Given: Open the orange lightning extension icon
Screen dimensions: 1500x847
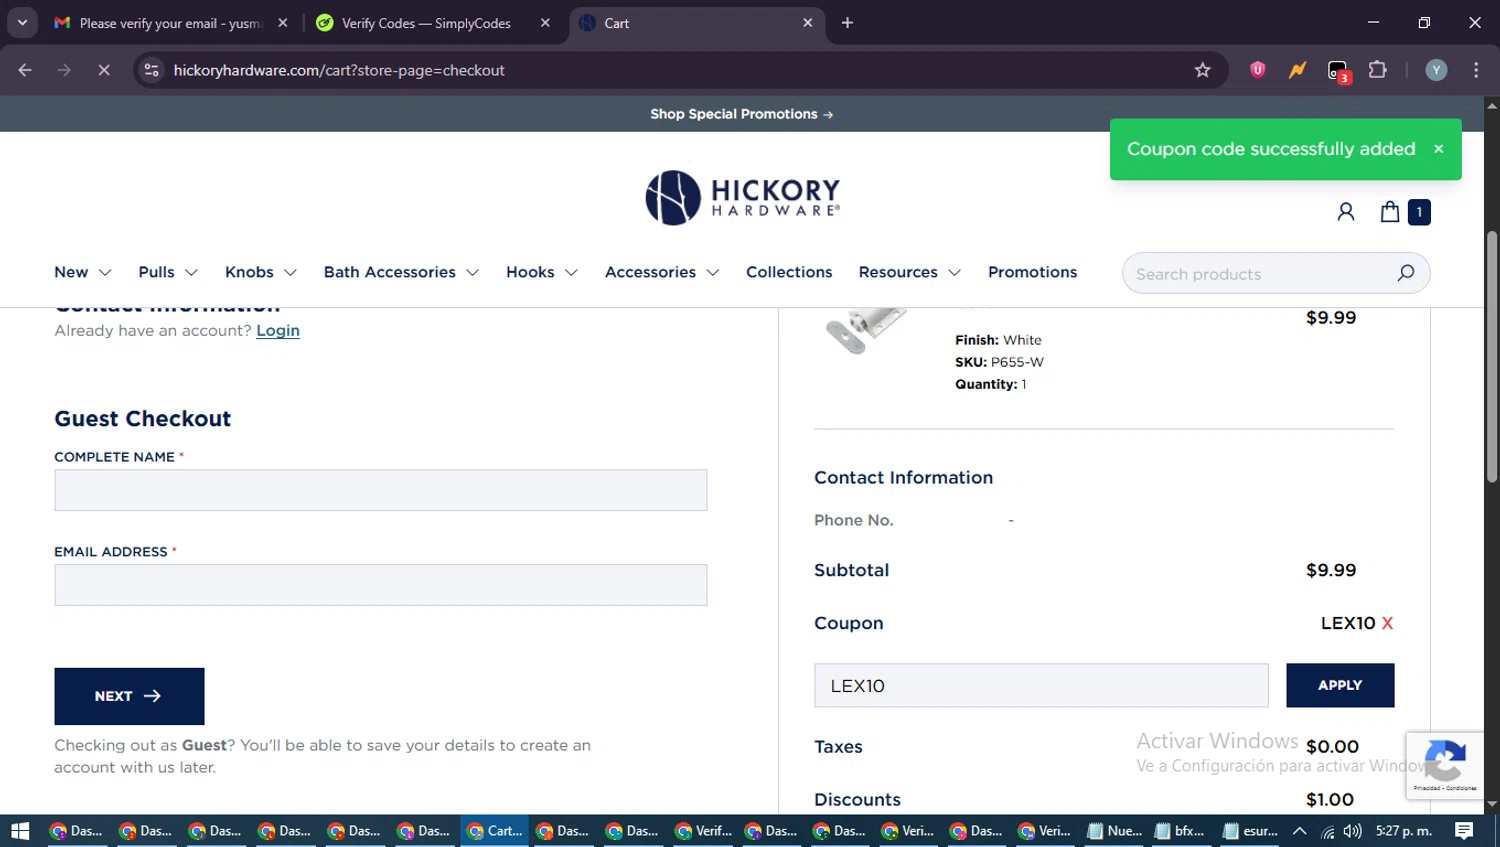Looking at the screenshot, I should click(1297, 70).
